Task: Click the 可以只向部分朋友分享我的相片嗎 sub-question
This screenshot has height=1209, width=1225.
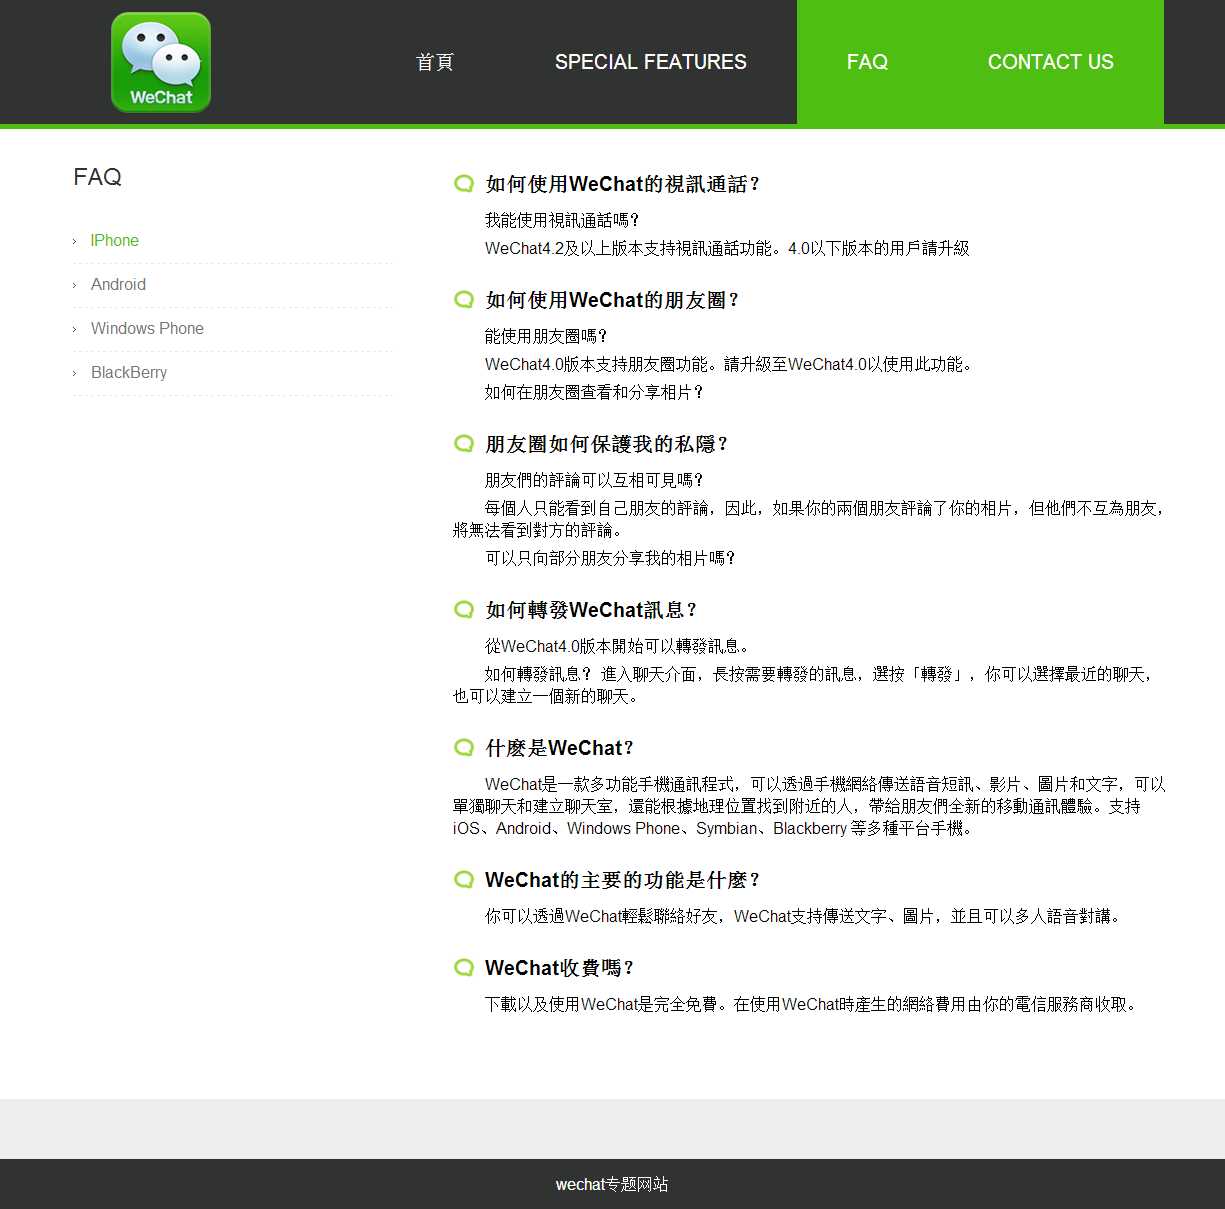Action: (x=610, y=558)
